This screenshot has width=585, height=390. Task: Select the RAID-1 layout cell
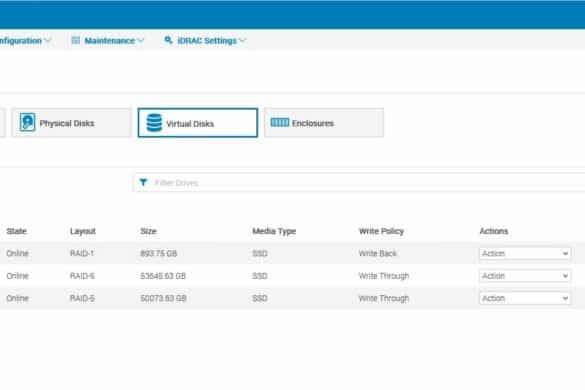click(82, 253)
